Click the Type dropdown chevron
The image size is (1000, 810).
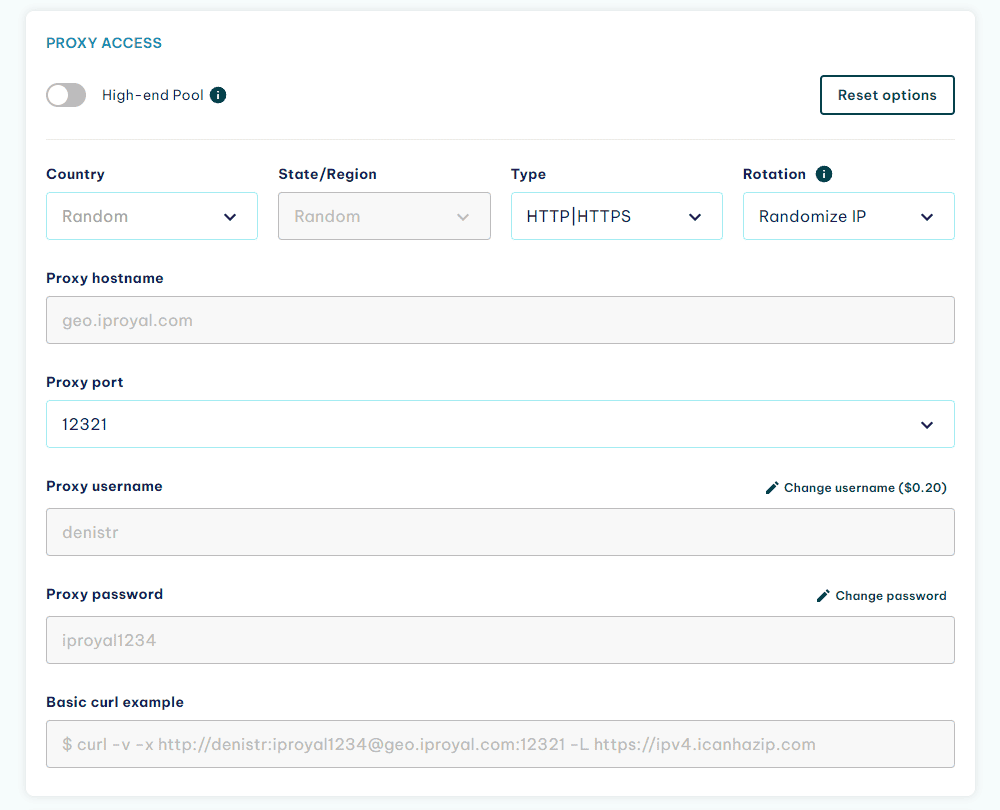[695, 216]
